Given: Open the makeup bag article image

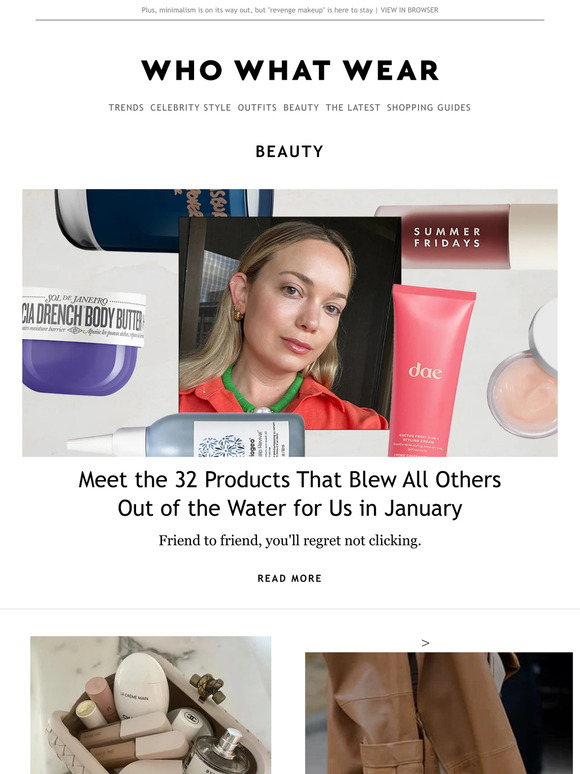Looking at the screenshot, I should tap(151, 705).
